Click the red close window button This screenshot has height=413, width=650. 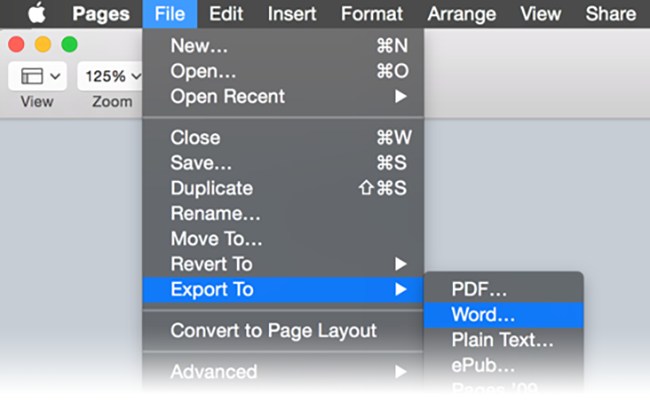point(16,44)
